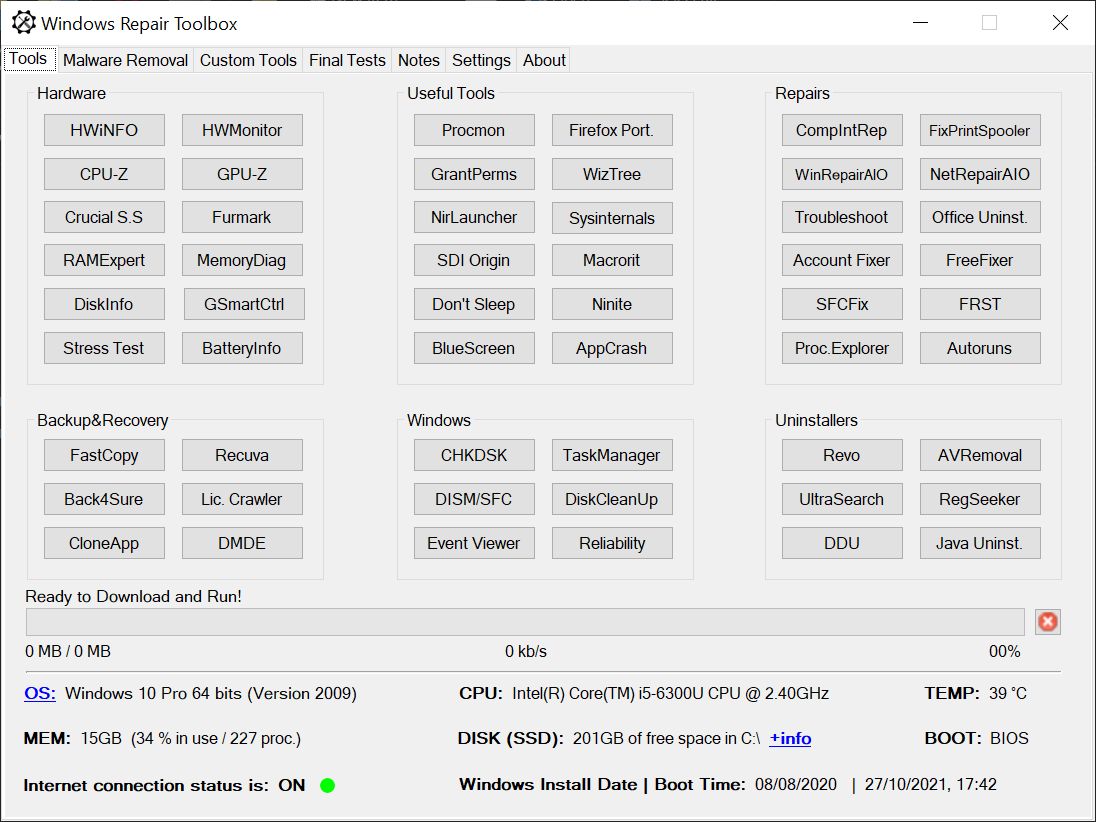Click the green internet connection status indicator
The image size is (1096, 822).
click(x=326, y=786)
